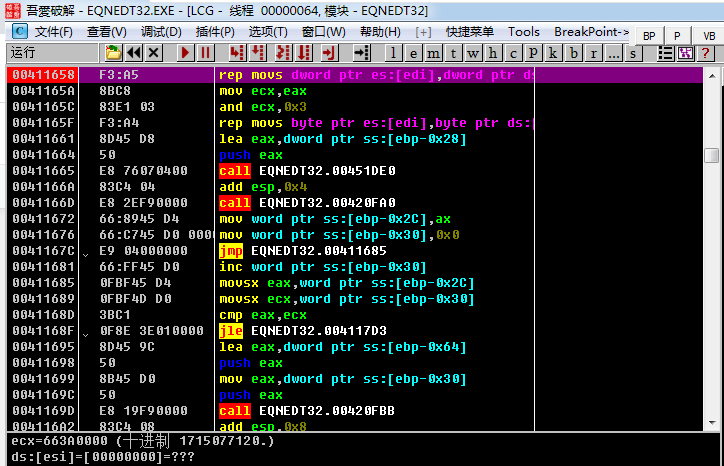Open the Tools menu
The height and width of the screenshot is (466, 724).
pyautogui.click(x=524, y=32)
